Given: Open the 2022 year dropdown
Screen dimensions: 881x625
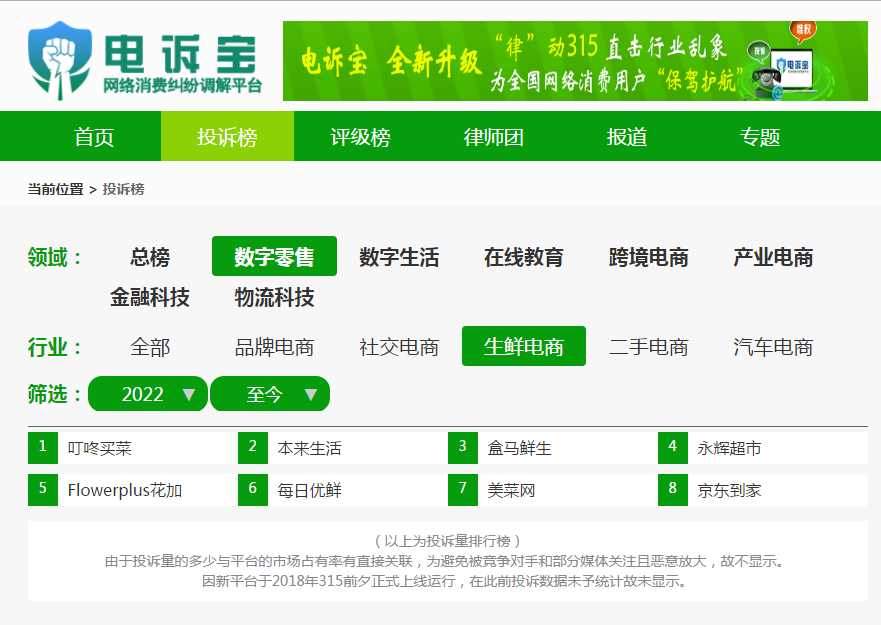Looking at the screenshot, I should 148,393.
